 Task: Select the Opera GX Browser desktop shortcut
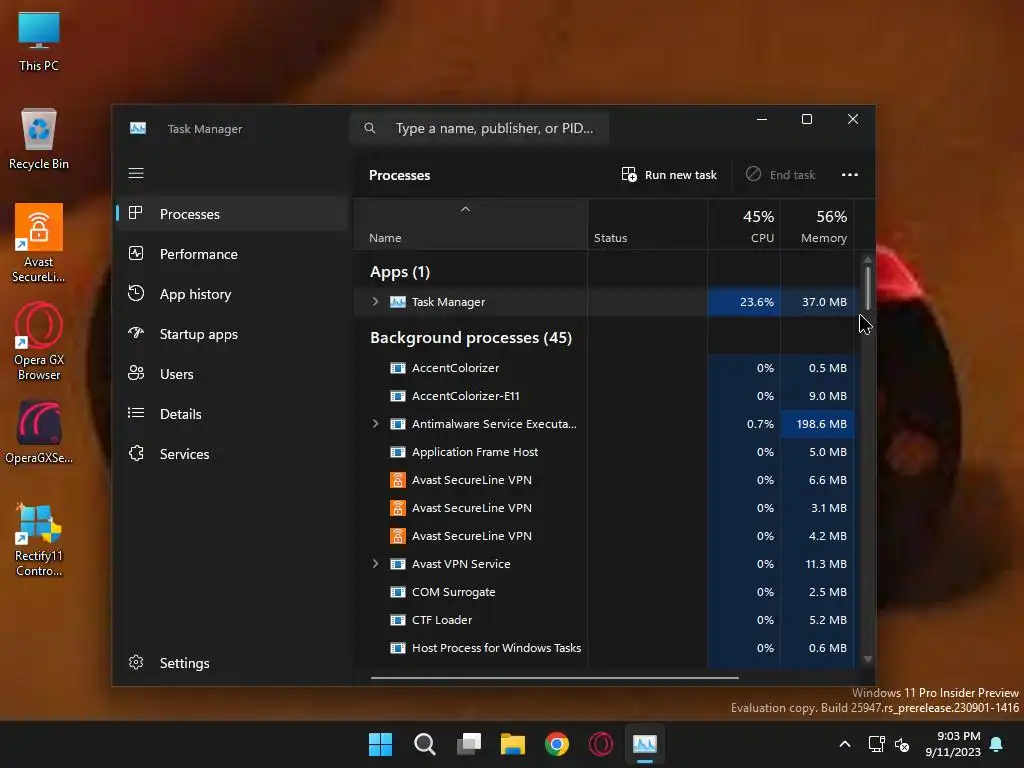[39, 341]
